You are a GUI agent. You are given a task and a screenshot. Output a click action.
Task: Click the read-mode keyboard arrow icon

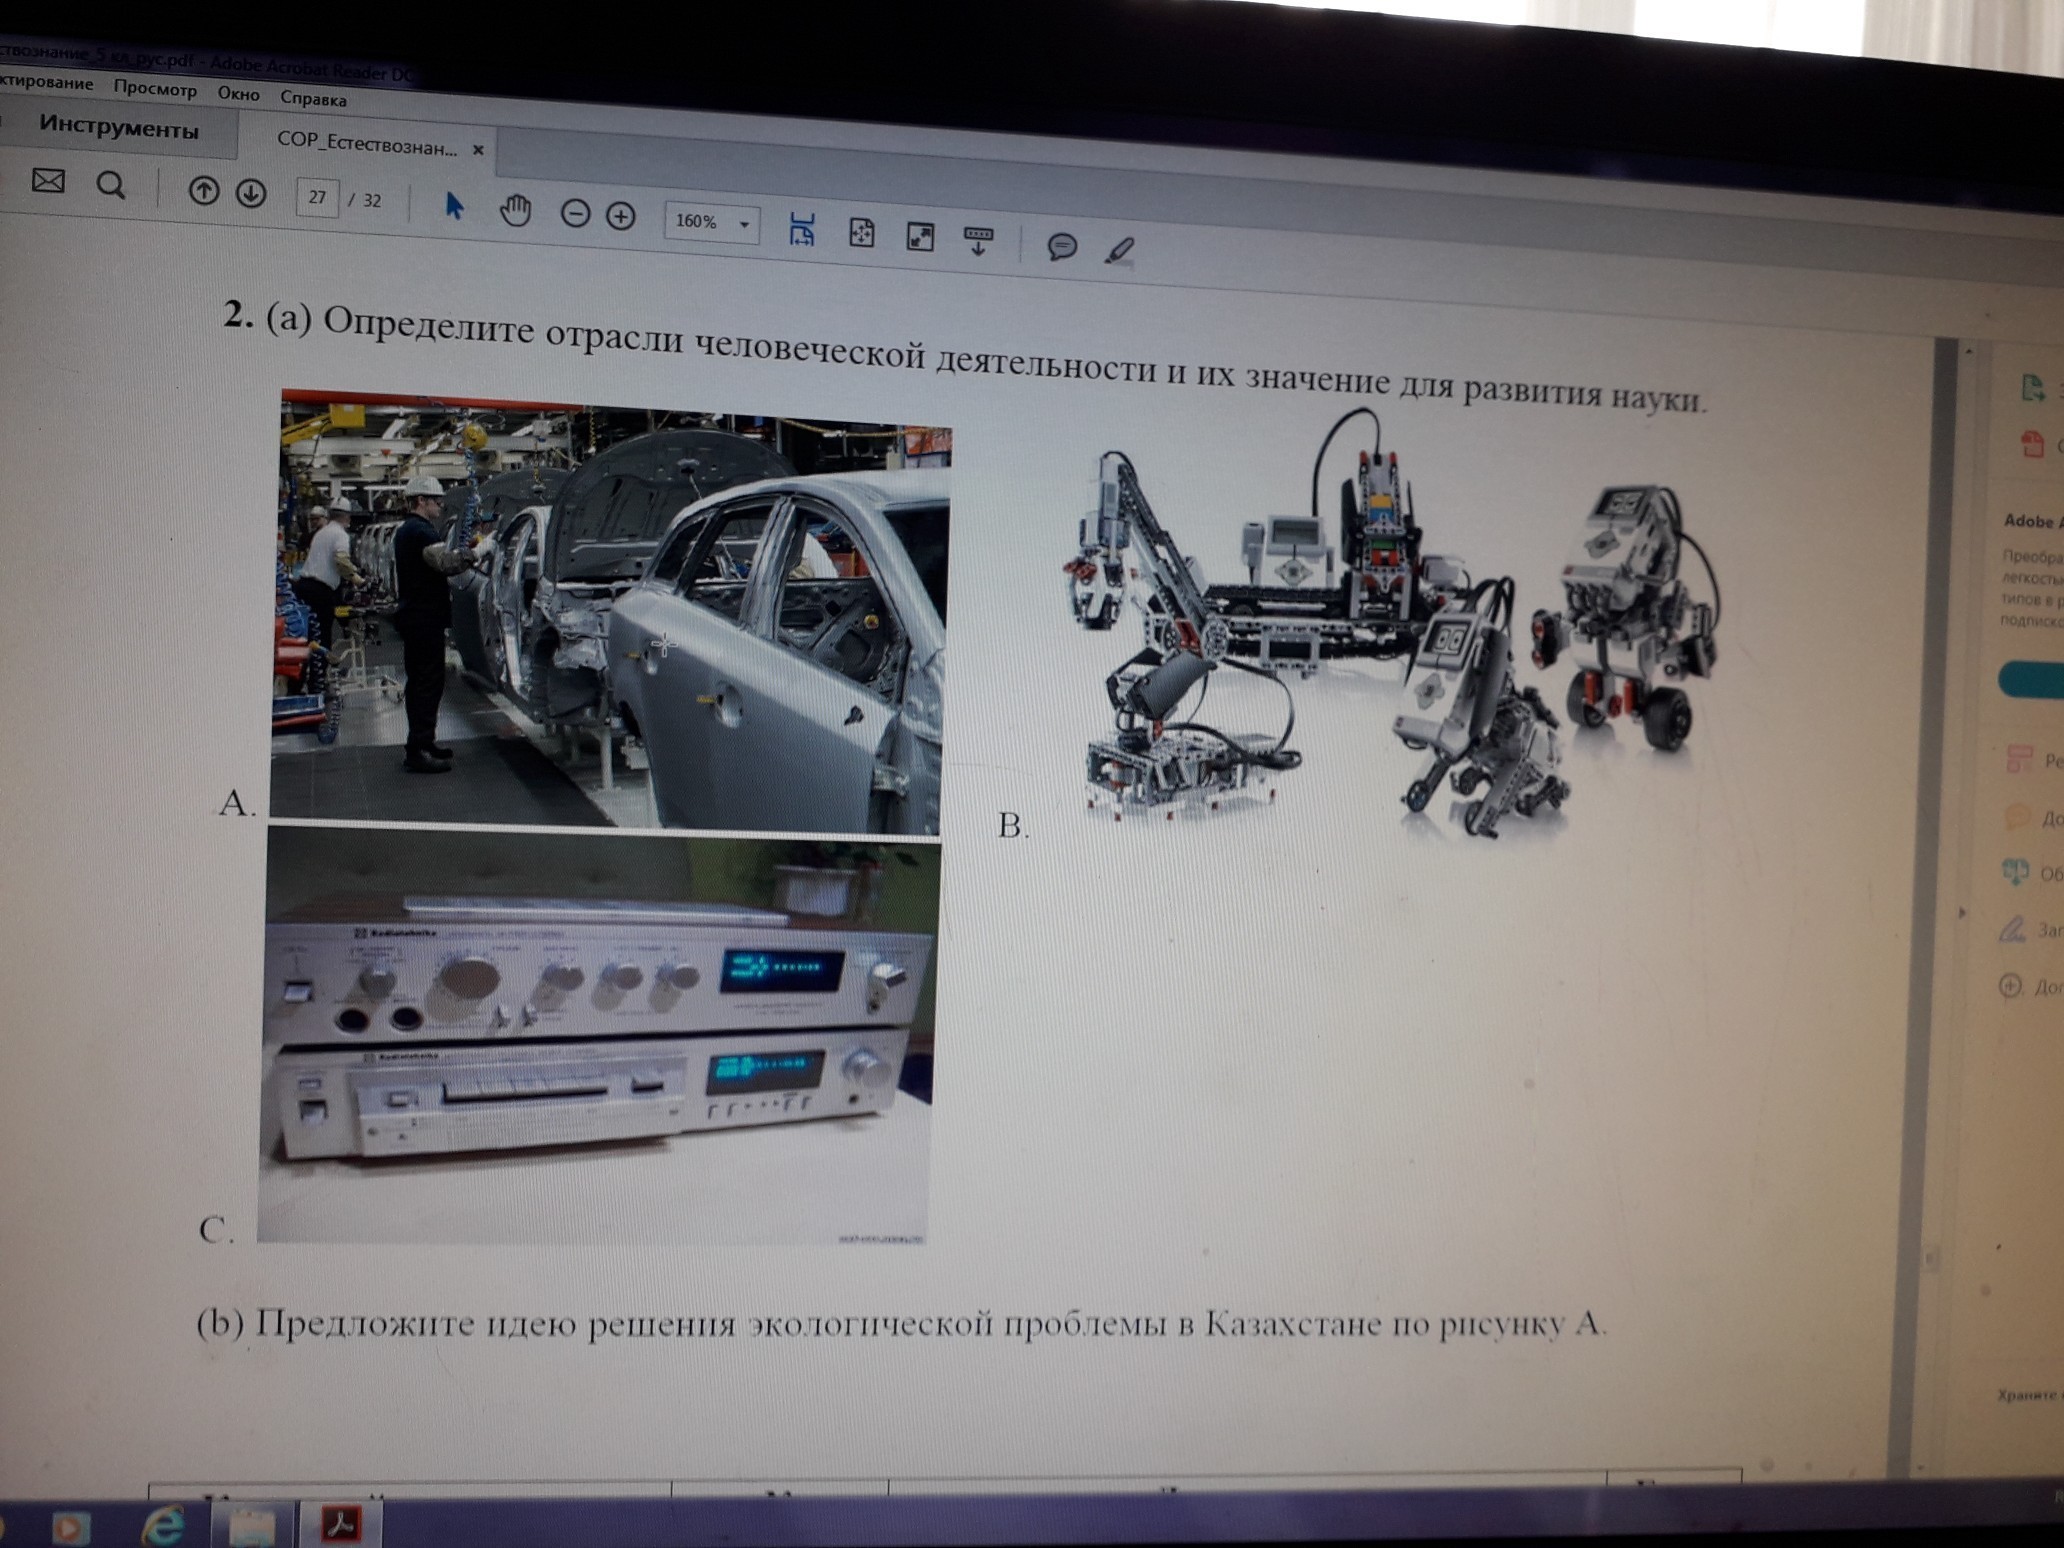pyautogui.click(x=978, y=240)
